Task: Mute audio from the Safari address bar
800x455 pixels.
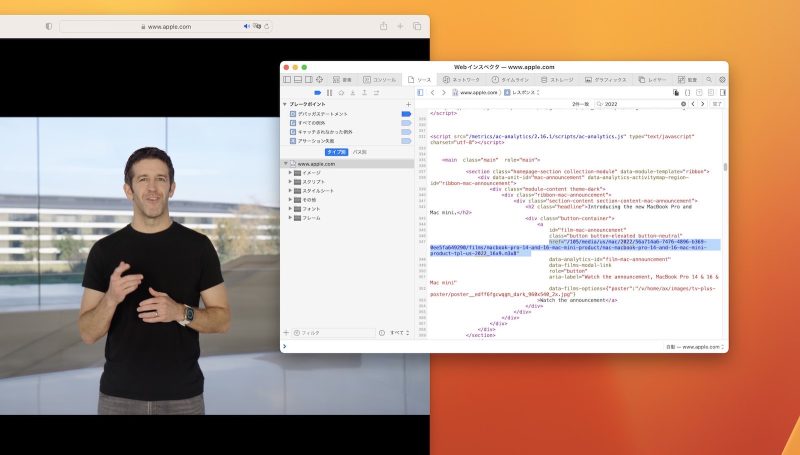Action: point(247,26)
